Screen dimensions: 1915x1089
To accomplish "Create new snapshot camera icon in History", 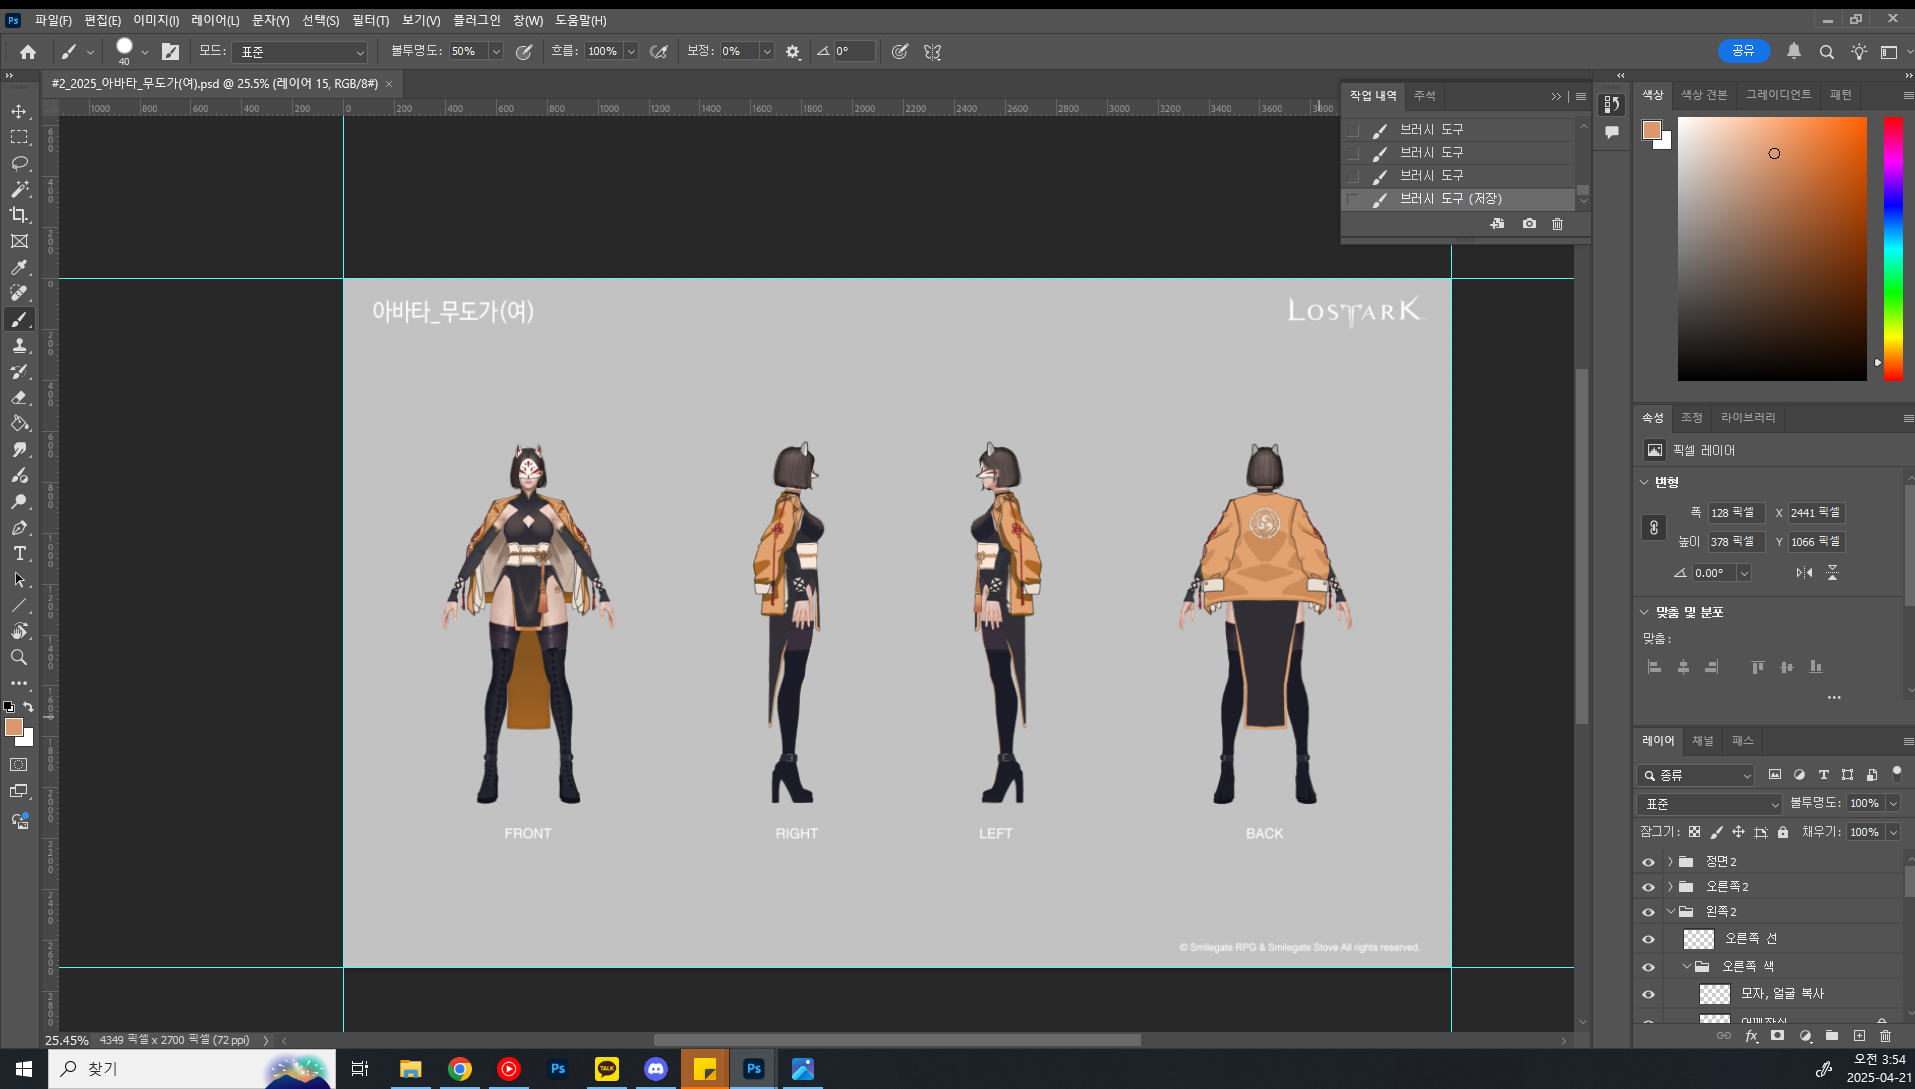I will [1529, 224].
